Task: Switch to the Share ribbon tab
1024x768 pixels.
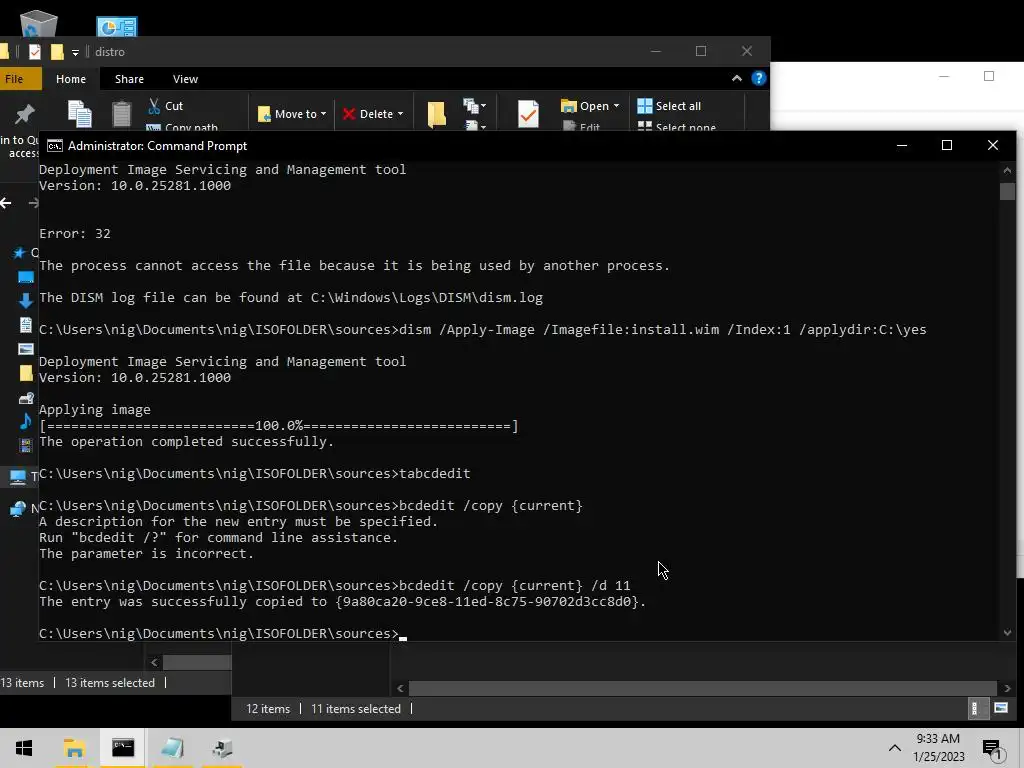Action: (x=129, y=79)
